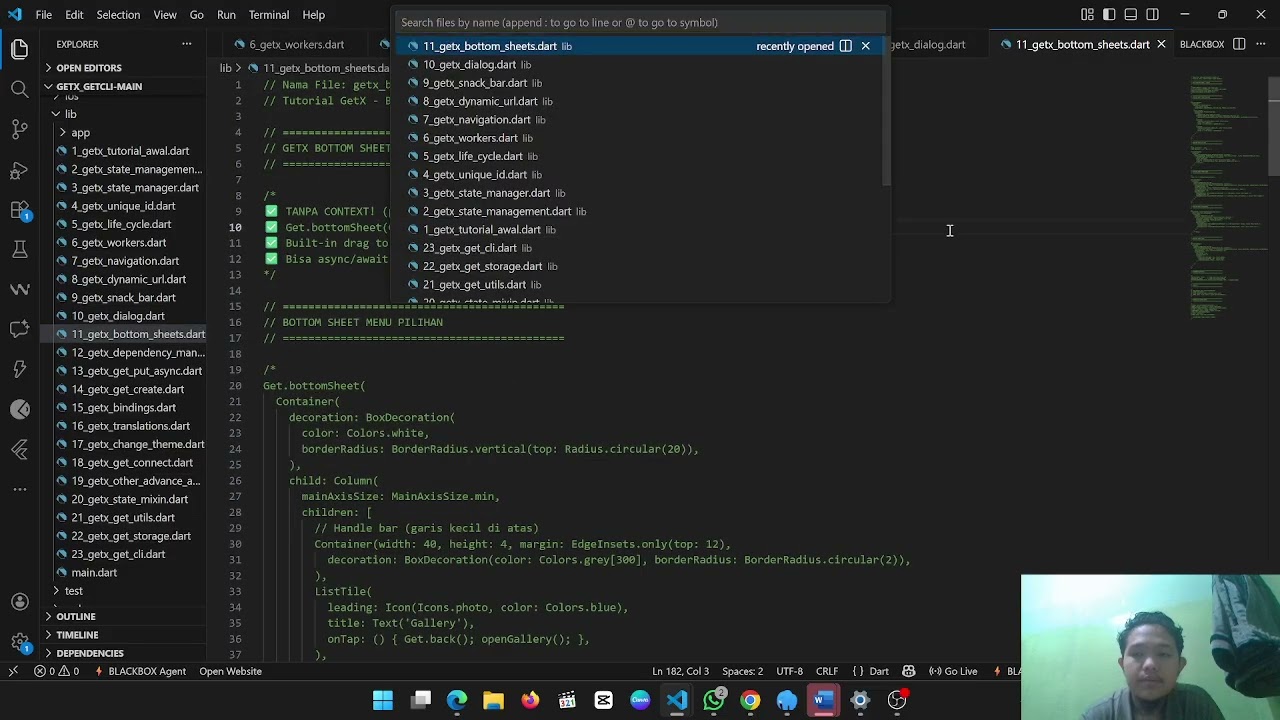Open the Search view in activity bar
This screenshot has height=720, width=1280.
point(19,89)
